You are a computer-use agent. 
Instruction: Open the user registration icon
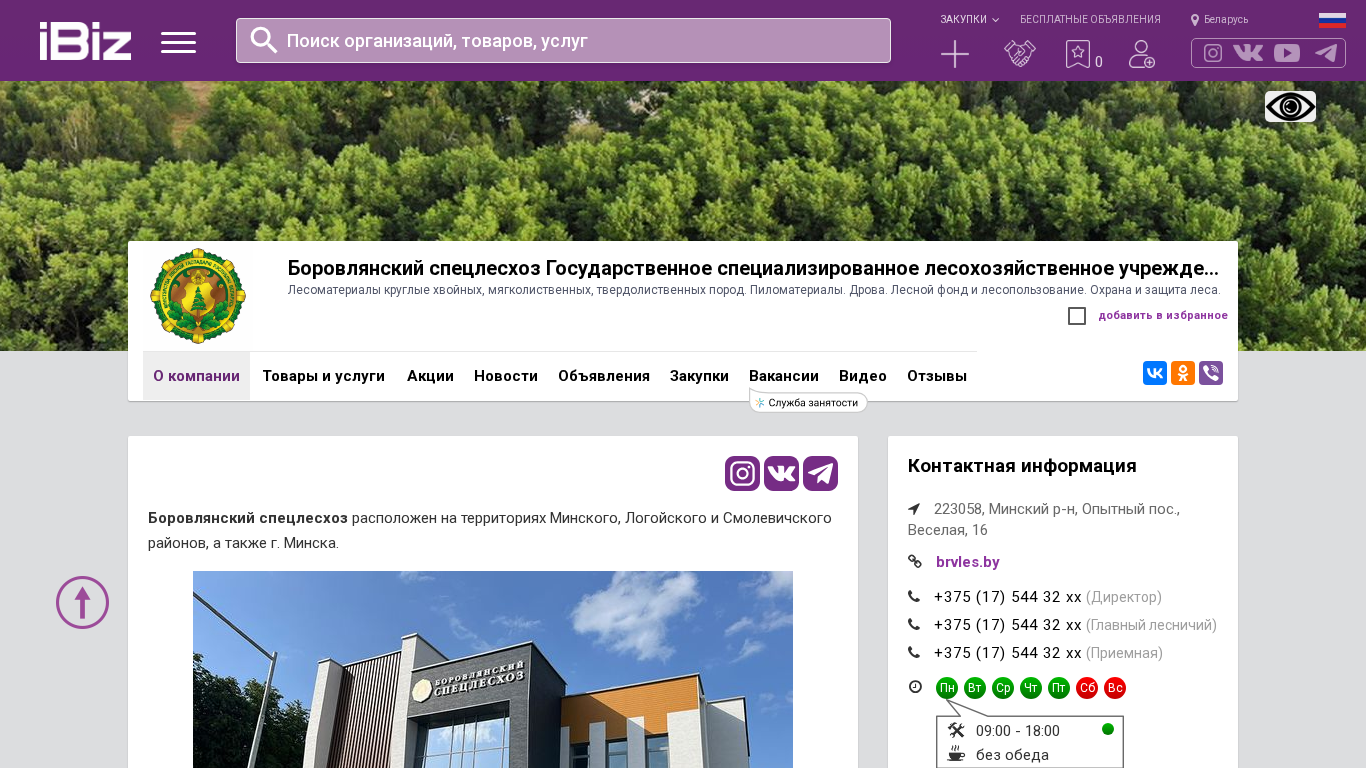coord(1142,54)
